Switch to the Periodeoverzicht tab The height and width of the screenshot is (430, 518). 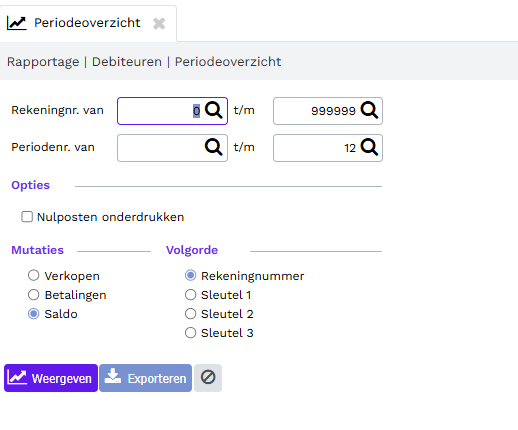pyautogui.click(x=87, y=23)
